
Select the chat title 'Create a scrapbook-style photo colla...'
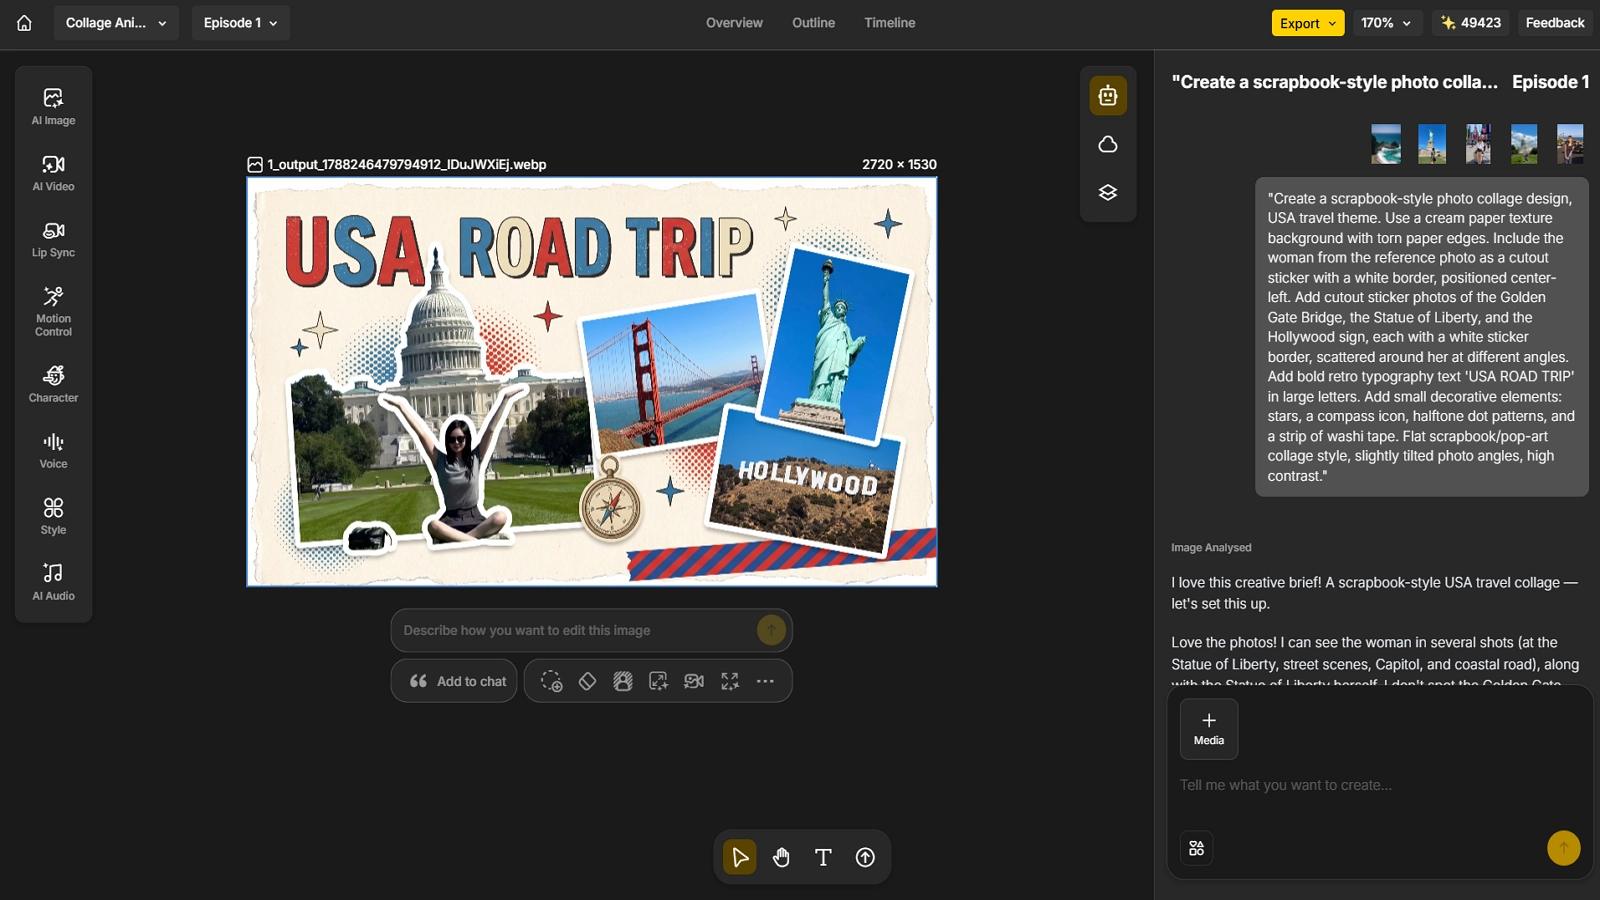point(1335,82)
